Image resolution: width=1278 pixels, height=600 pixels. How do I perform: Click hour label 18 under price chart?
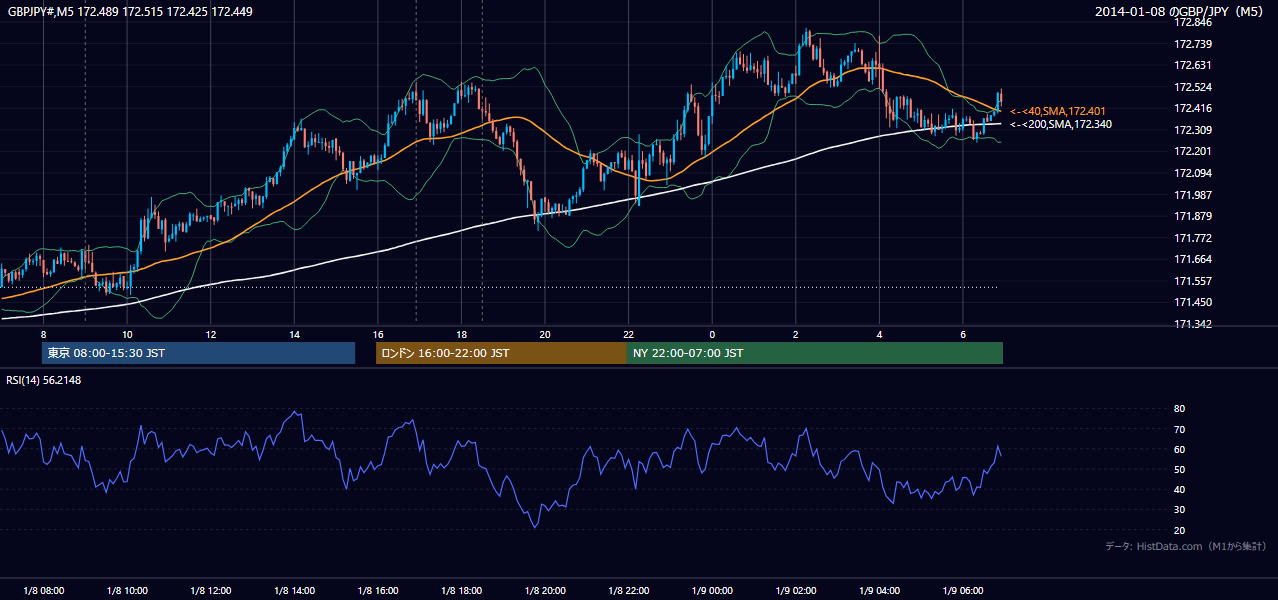[461, 334]
